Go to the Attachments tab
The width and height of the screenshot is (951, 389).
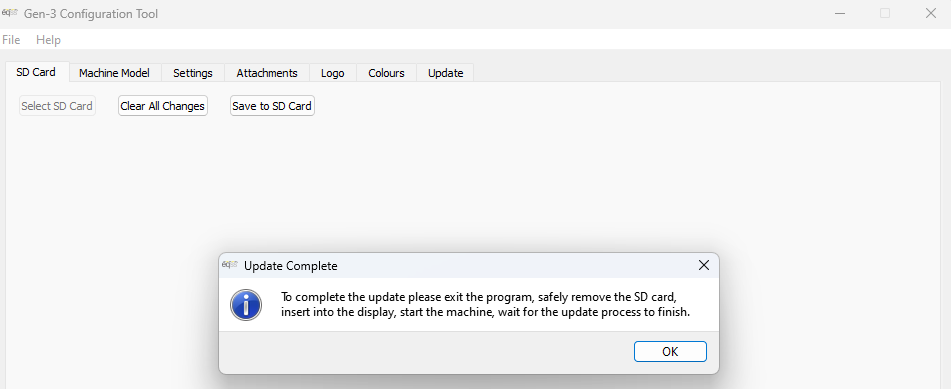coord(267,73)
